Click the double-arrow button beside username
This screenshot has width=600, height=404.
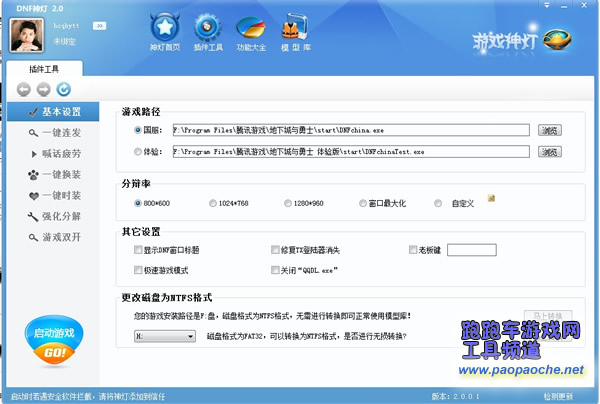(99, 26)
